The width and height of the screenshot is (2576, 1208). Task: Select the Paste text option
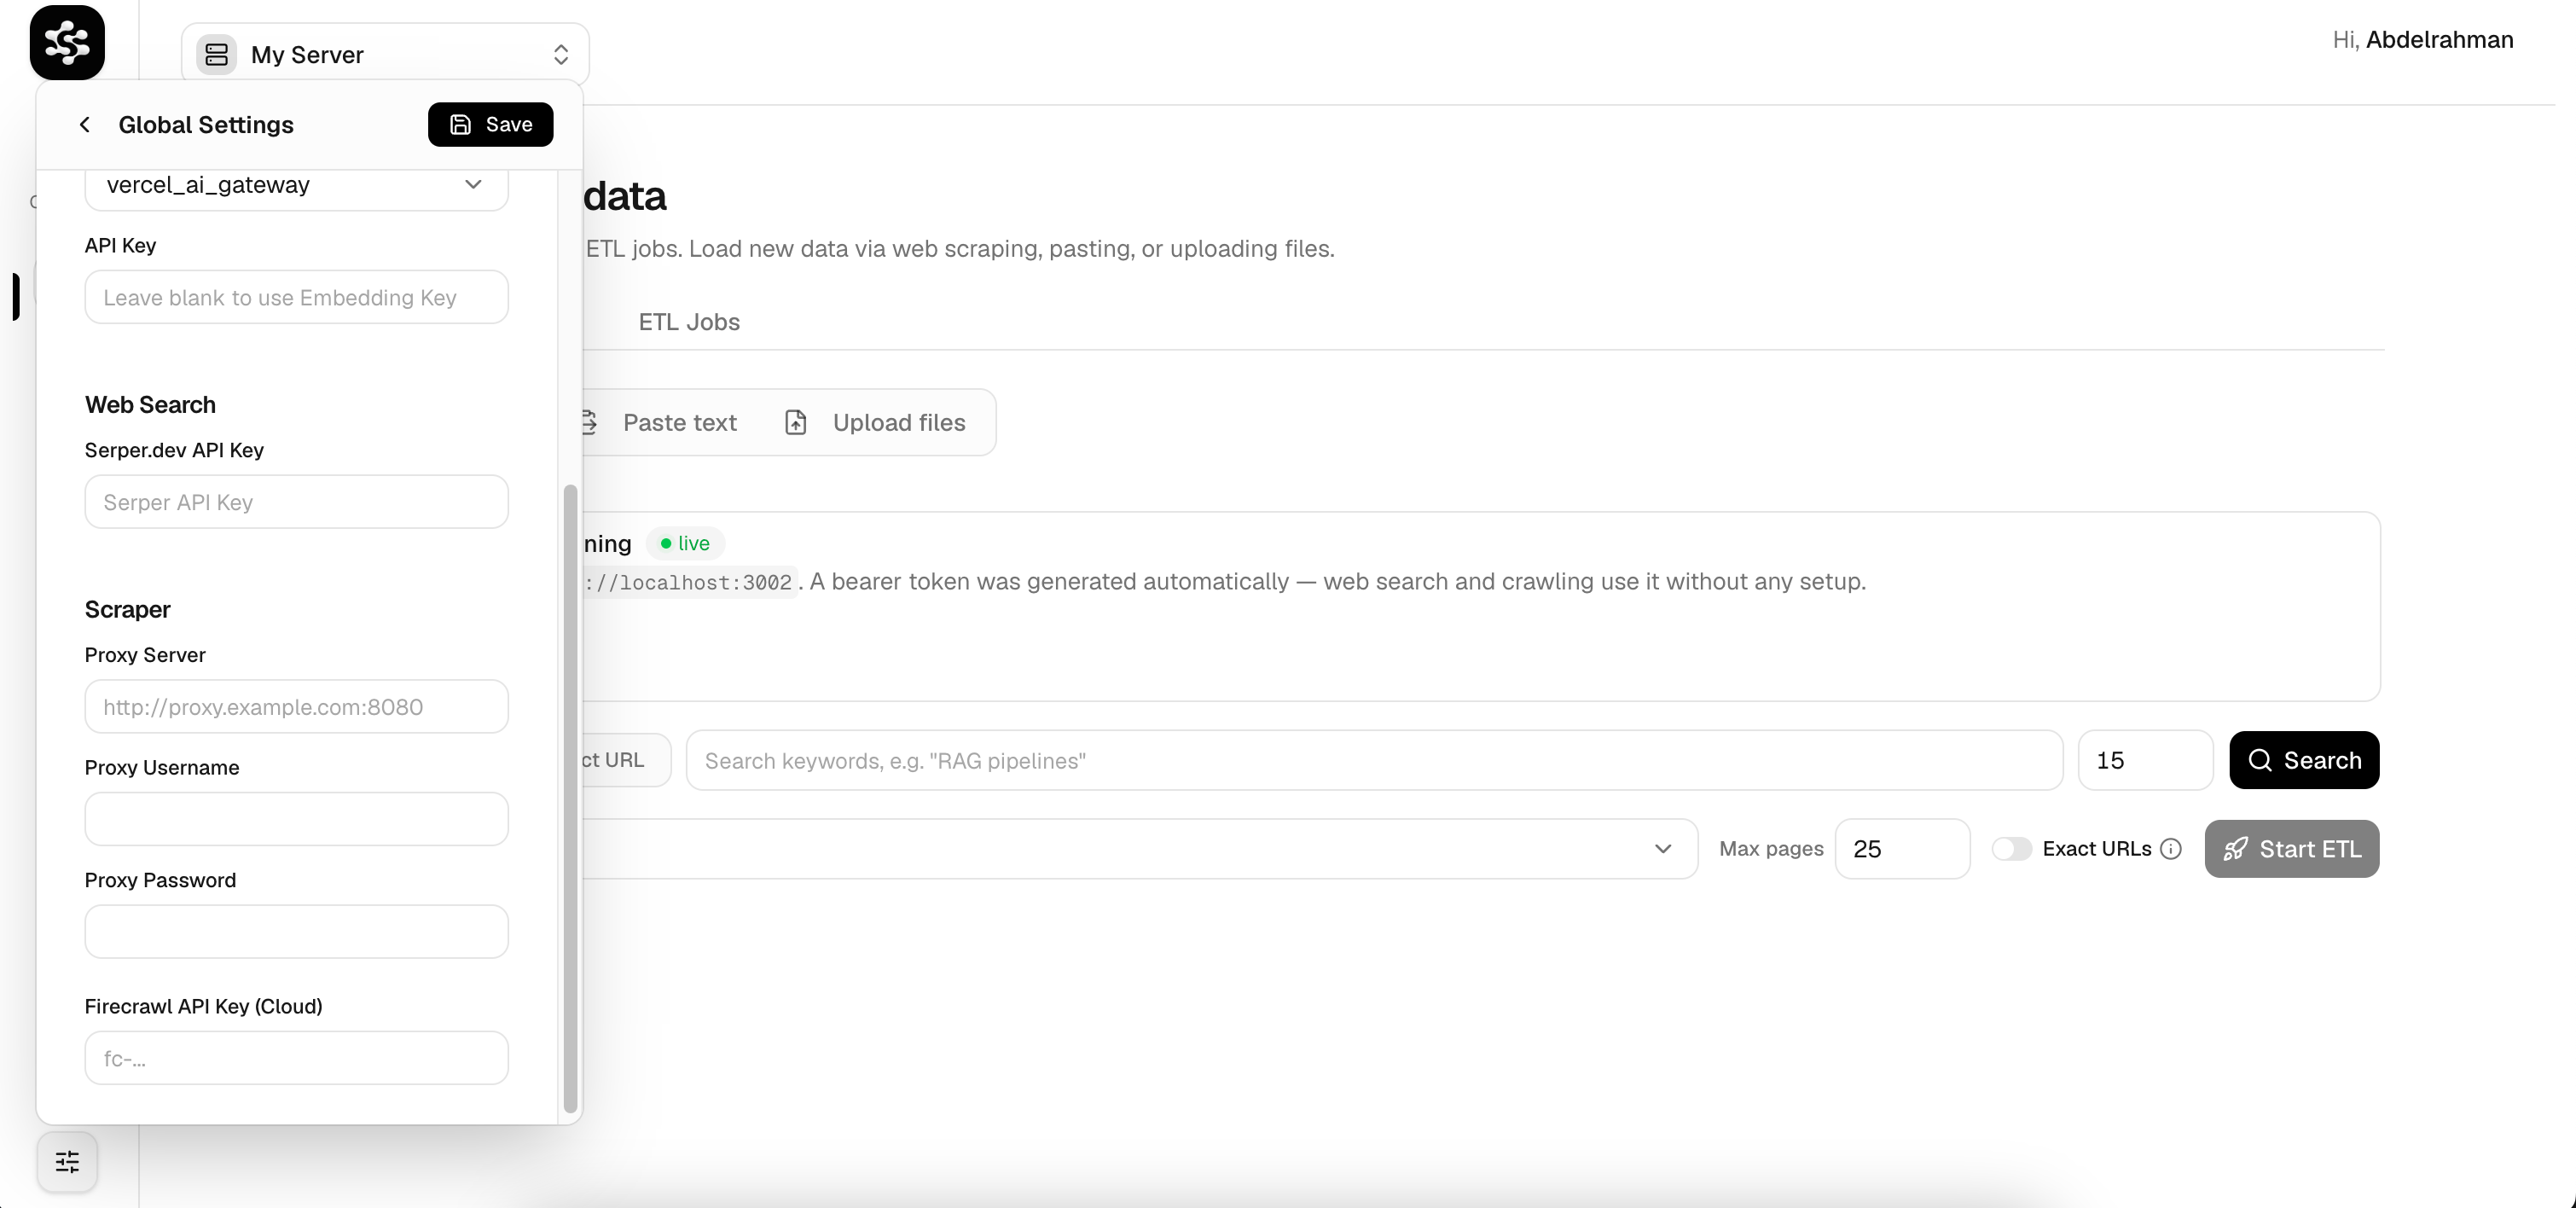679,423
